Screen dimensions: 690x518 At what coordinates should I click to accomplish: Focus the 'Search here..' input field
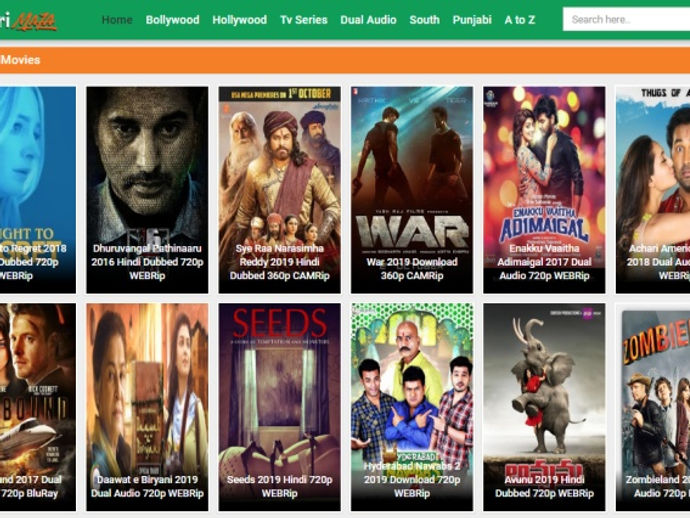point(626,19)
